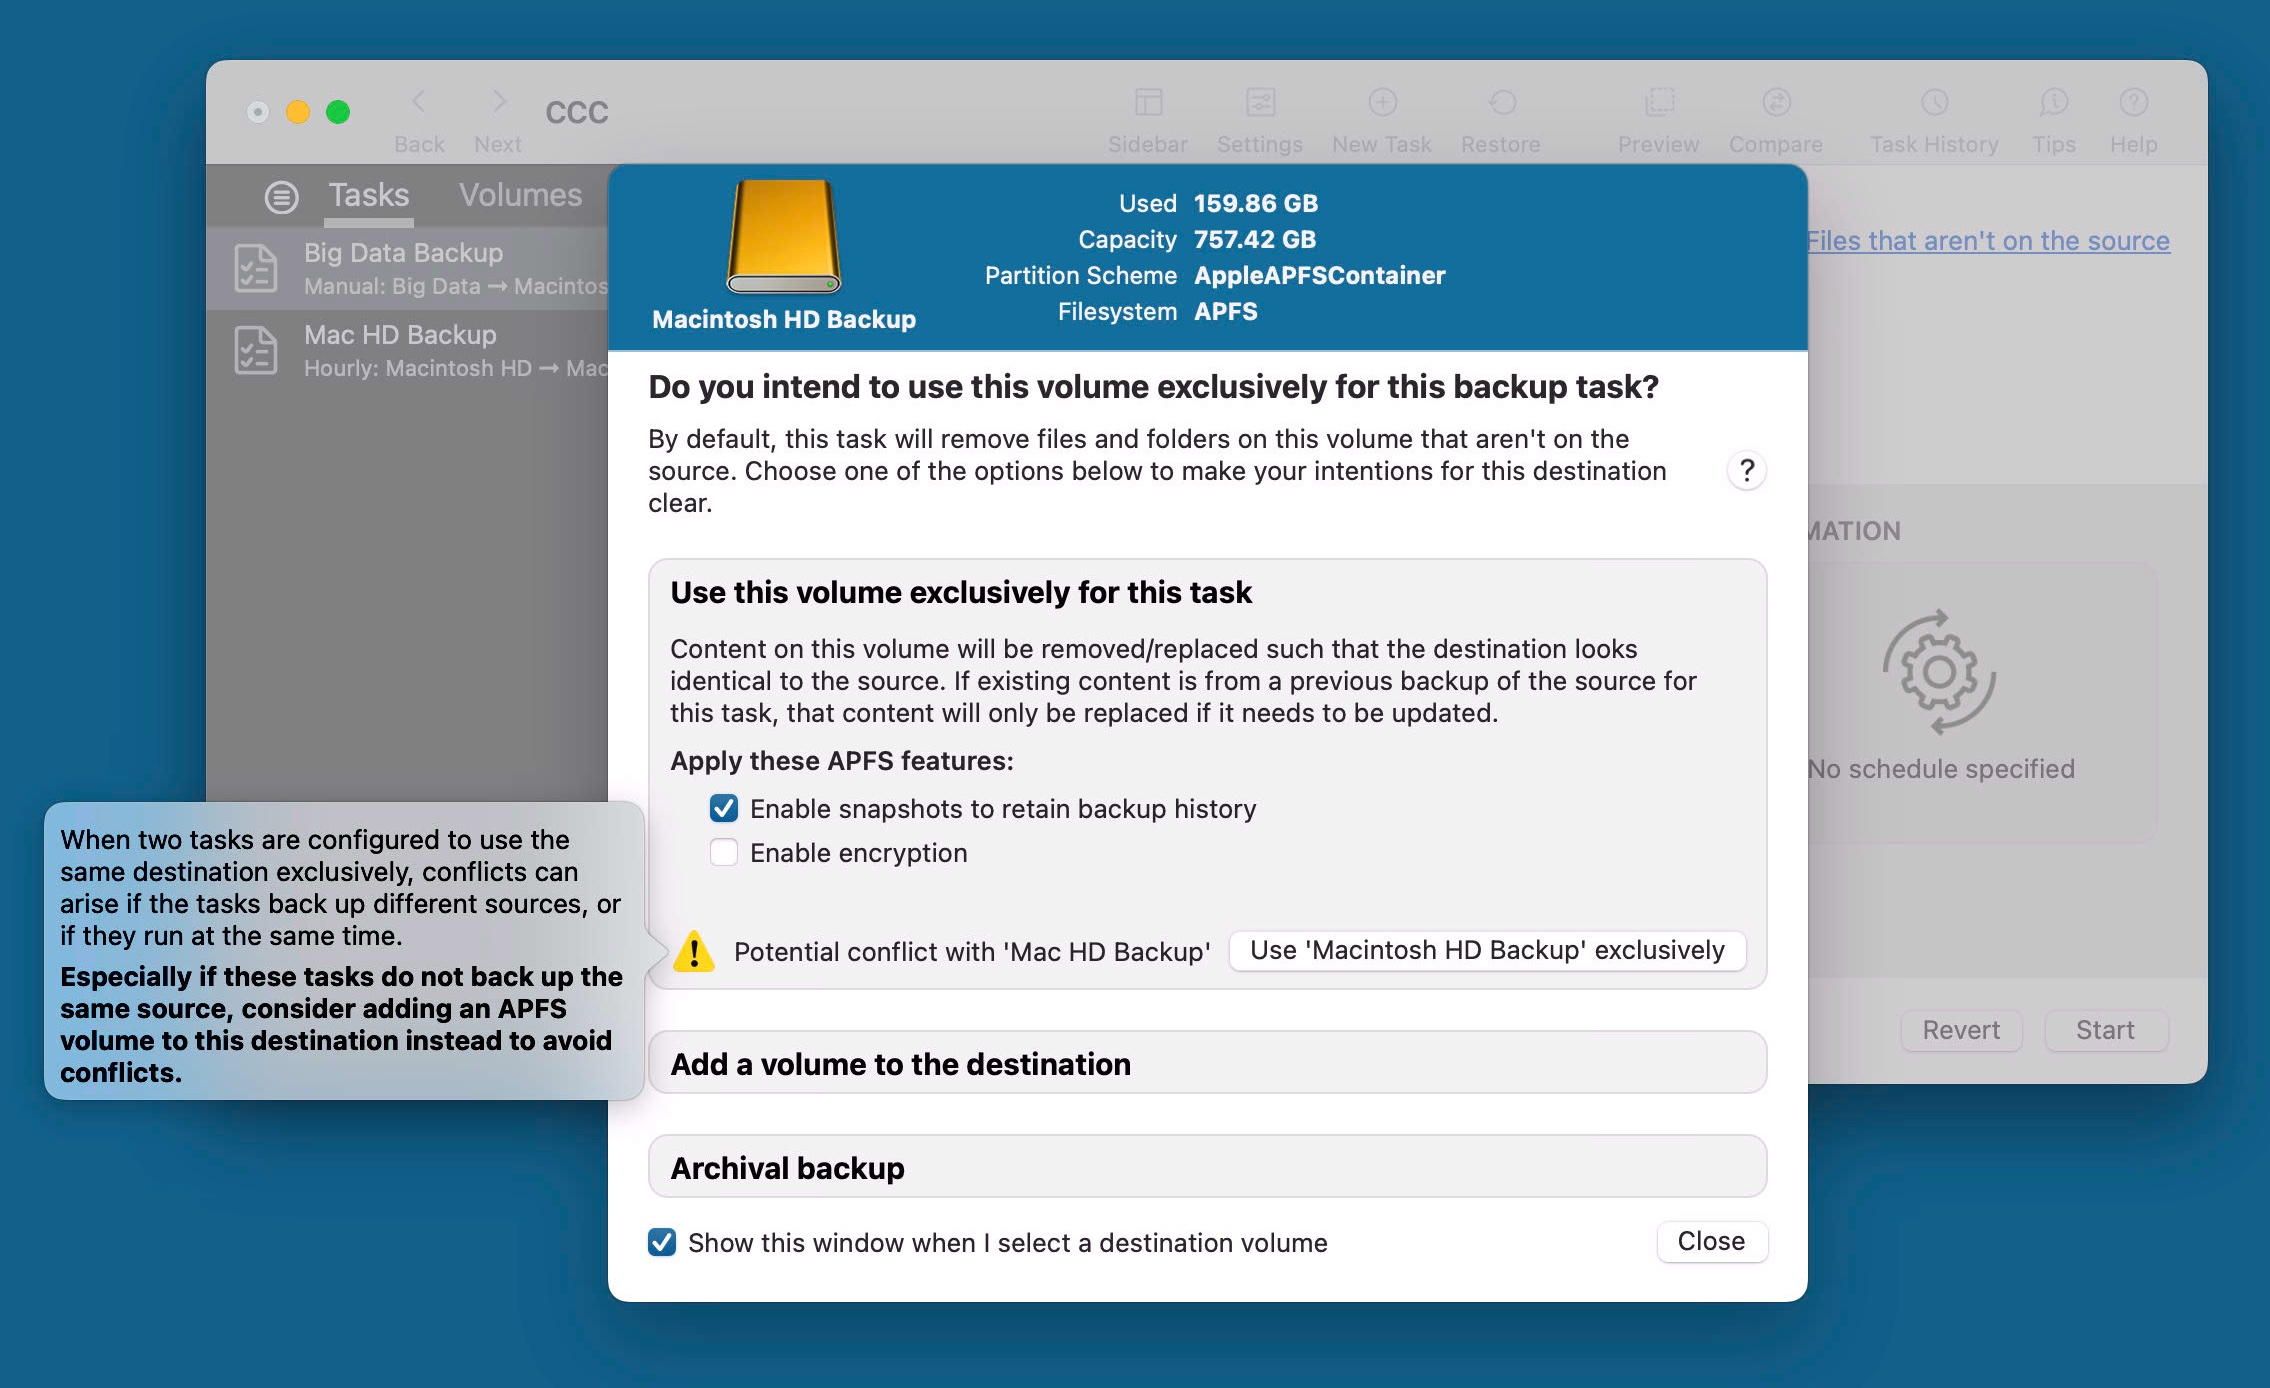
Task: Click the Big Data Backup task icon
Action: tap(256, 268)
